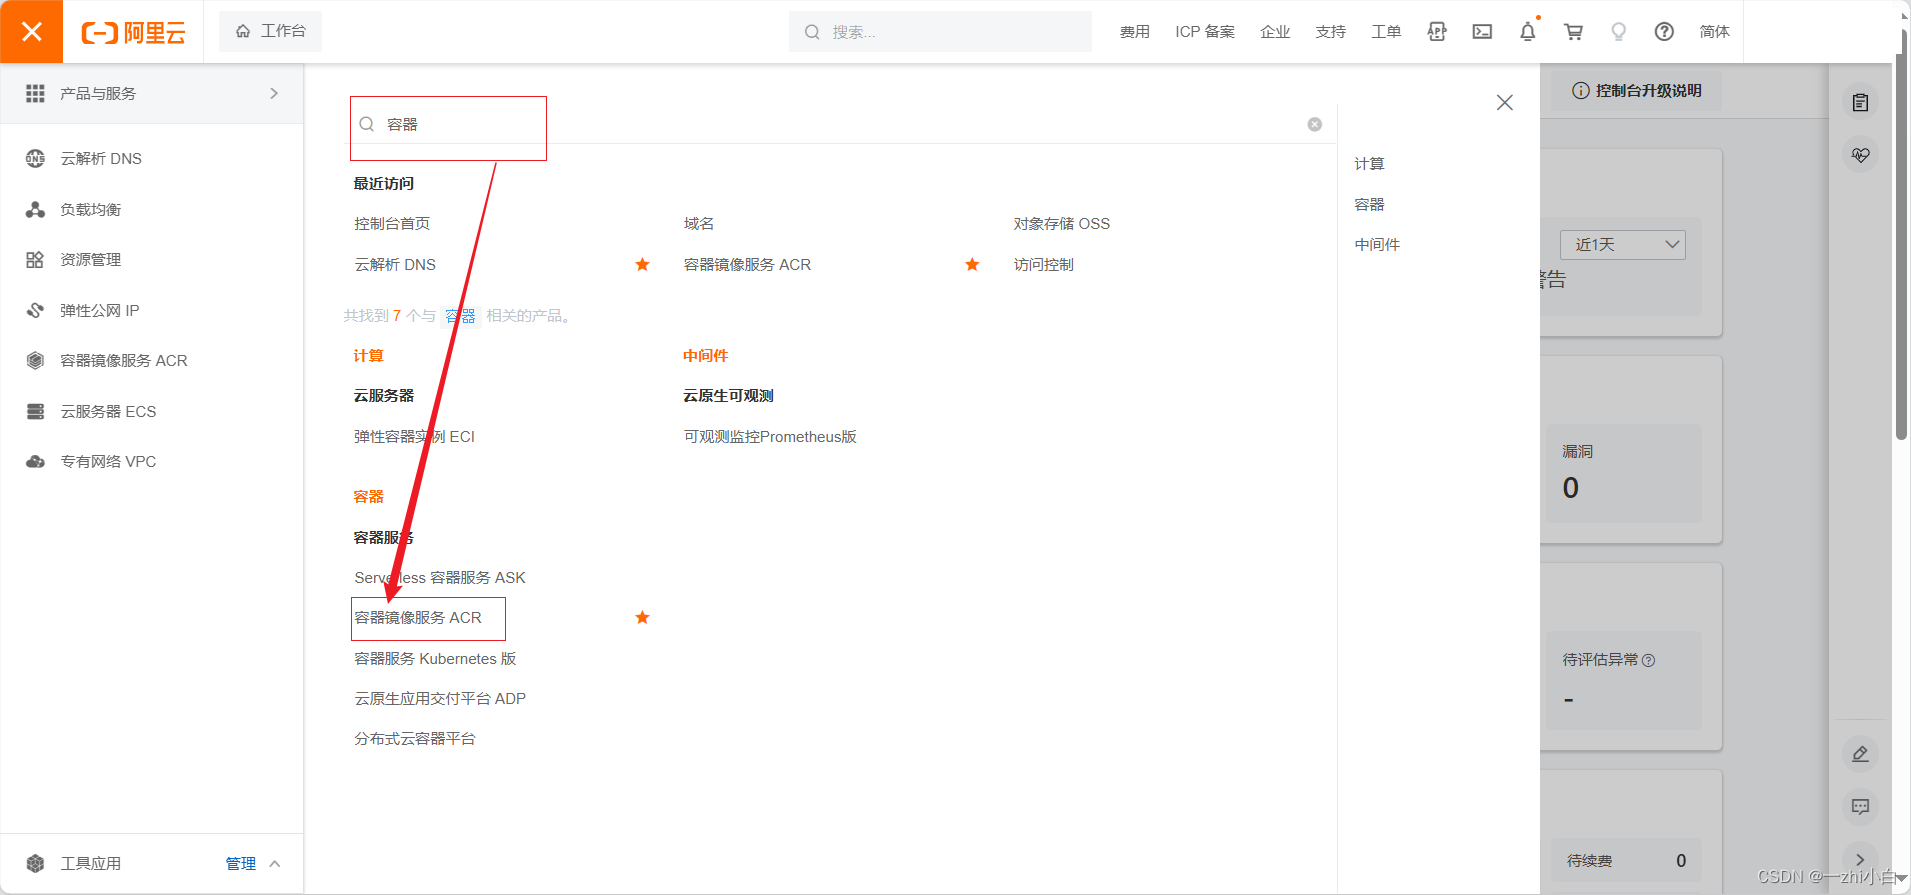Viewport: 1911px width, 895px height.
Task: Open the clipboard icon in right sidebar
Action: pos(1860,103)
